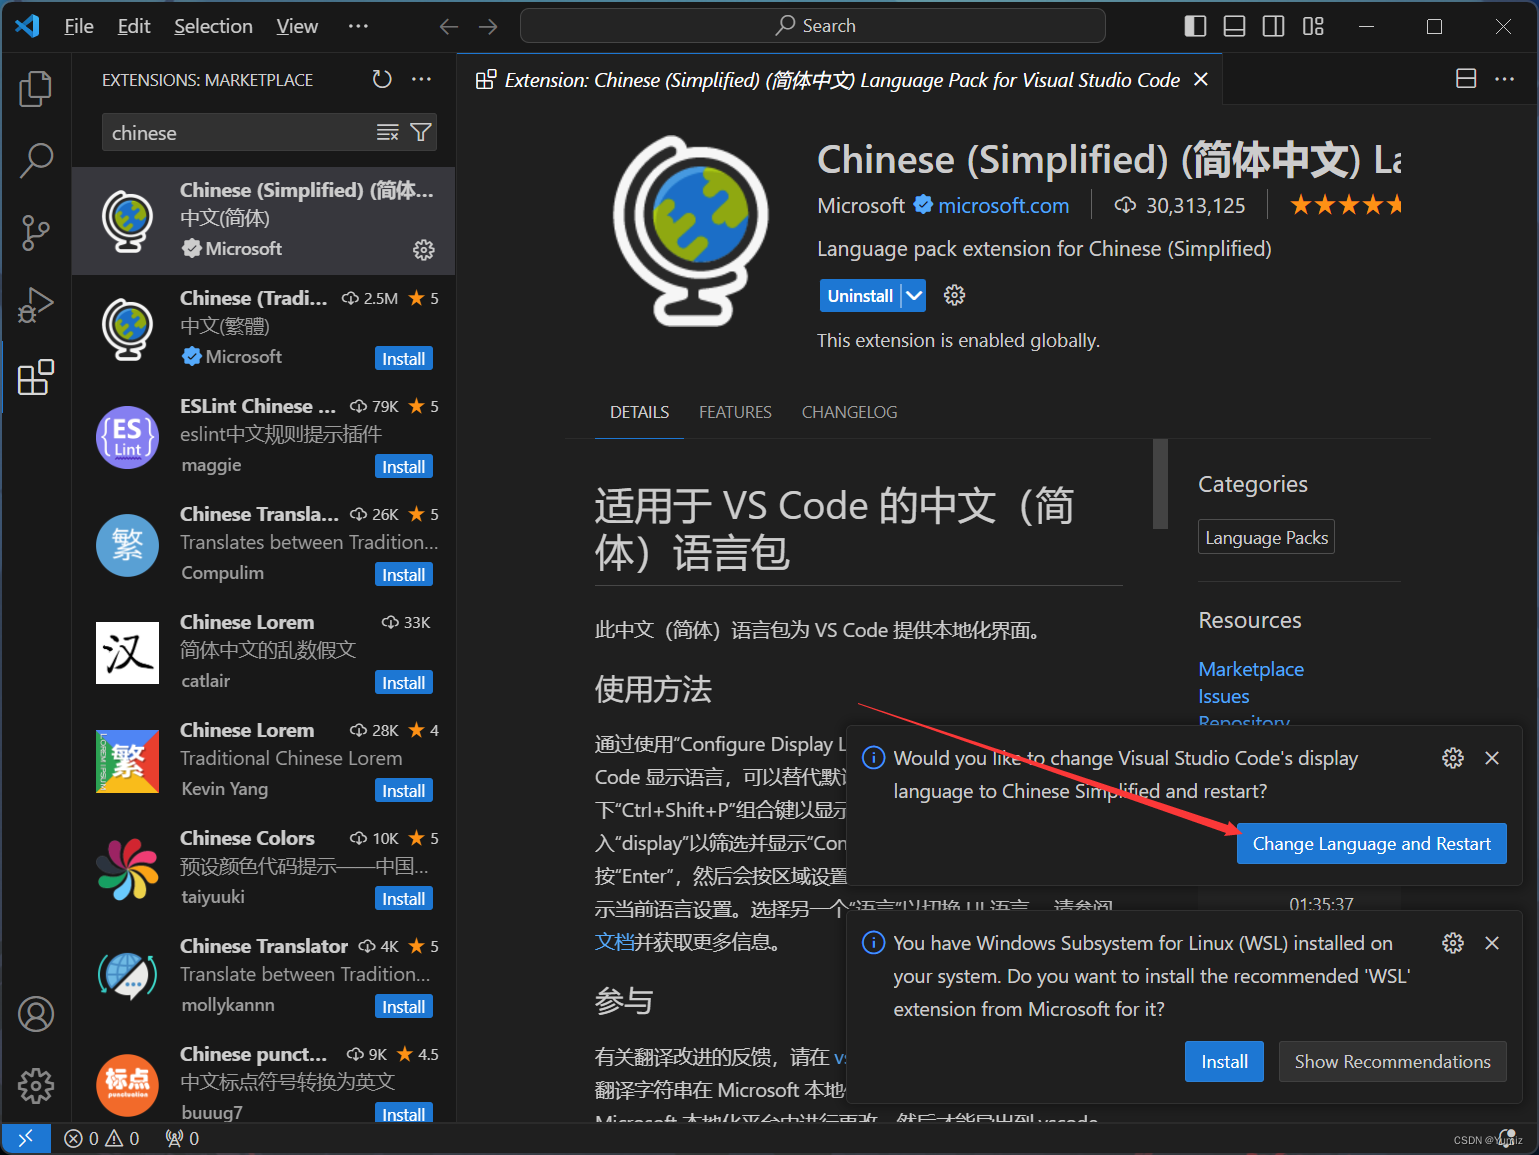Dismiss the WSL recommendation notification
The image size is (1539, 1155).
coord(1492,943)
